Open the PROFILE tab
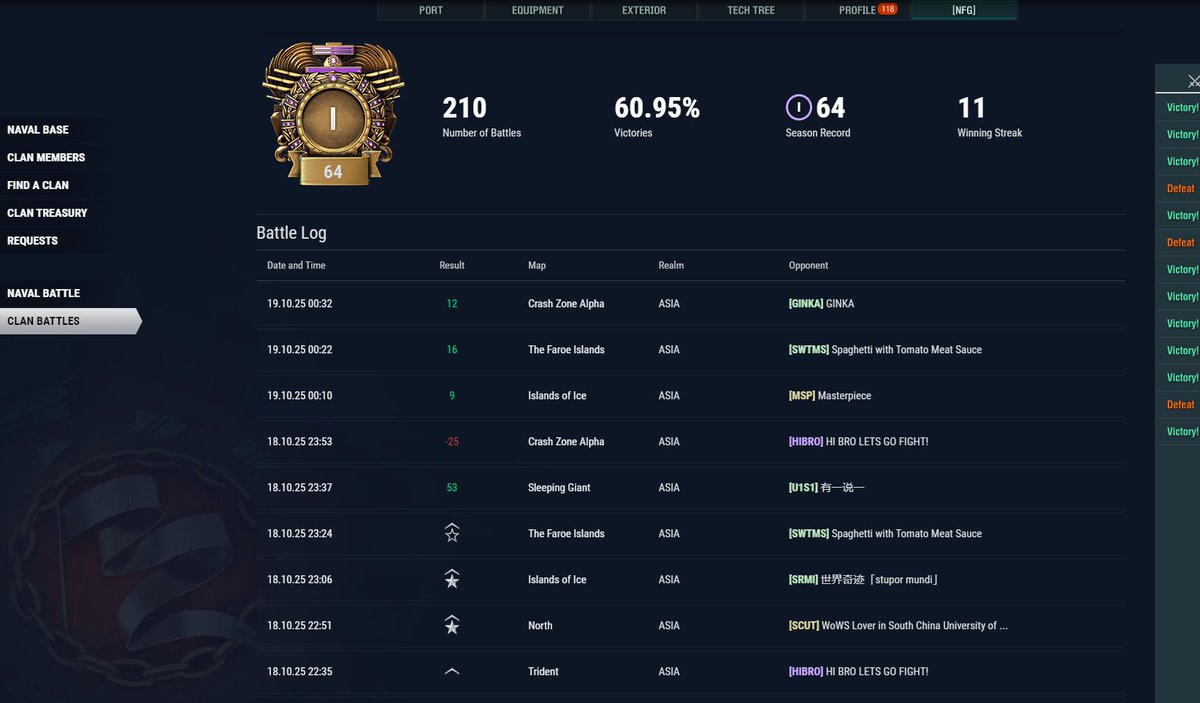The height and width of the screenshot is (703, 1200). 857,10
